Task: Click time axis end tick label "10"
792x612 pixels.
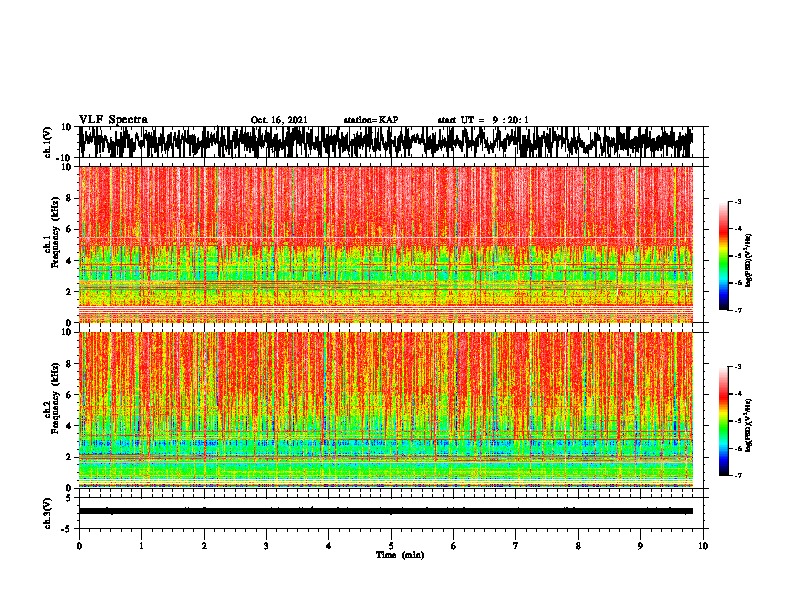Action: 703,546
